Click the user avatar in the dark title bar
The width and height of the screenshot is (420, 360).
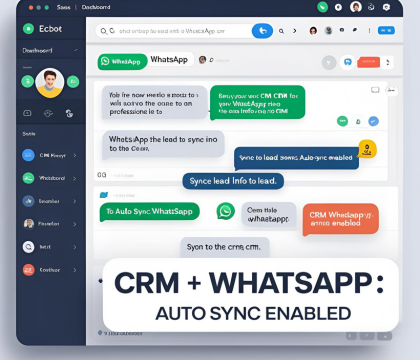(356, 7)
